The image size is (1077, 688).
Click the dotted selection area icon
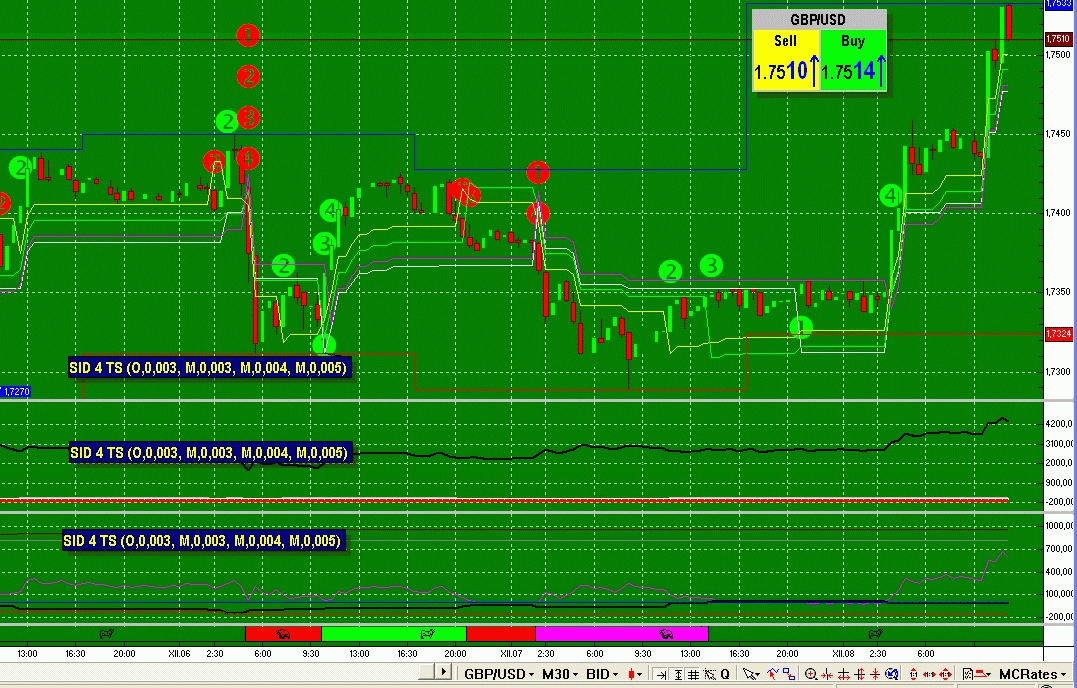coord(710,674)
